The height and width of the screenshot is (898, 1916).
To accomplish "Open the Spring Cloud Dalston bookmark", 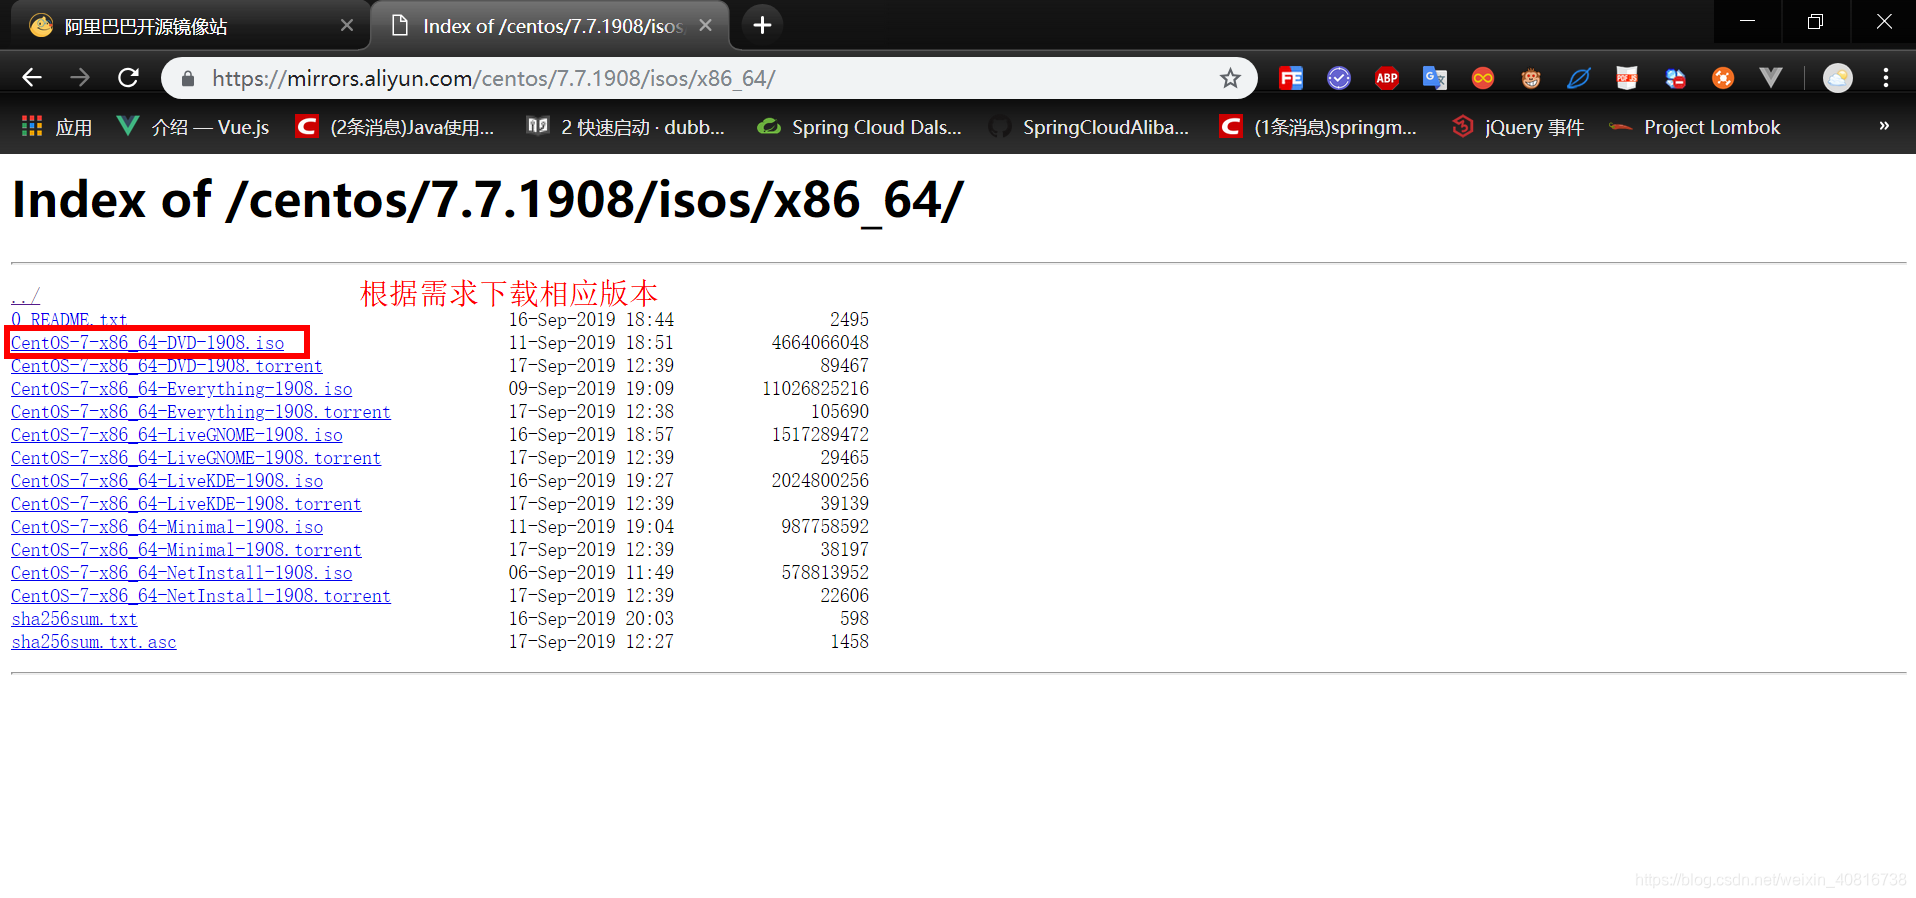I will pyautogui.click(x=860, y=127).
